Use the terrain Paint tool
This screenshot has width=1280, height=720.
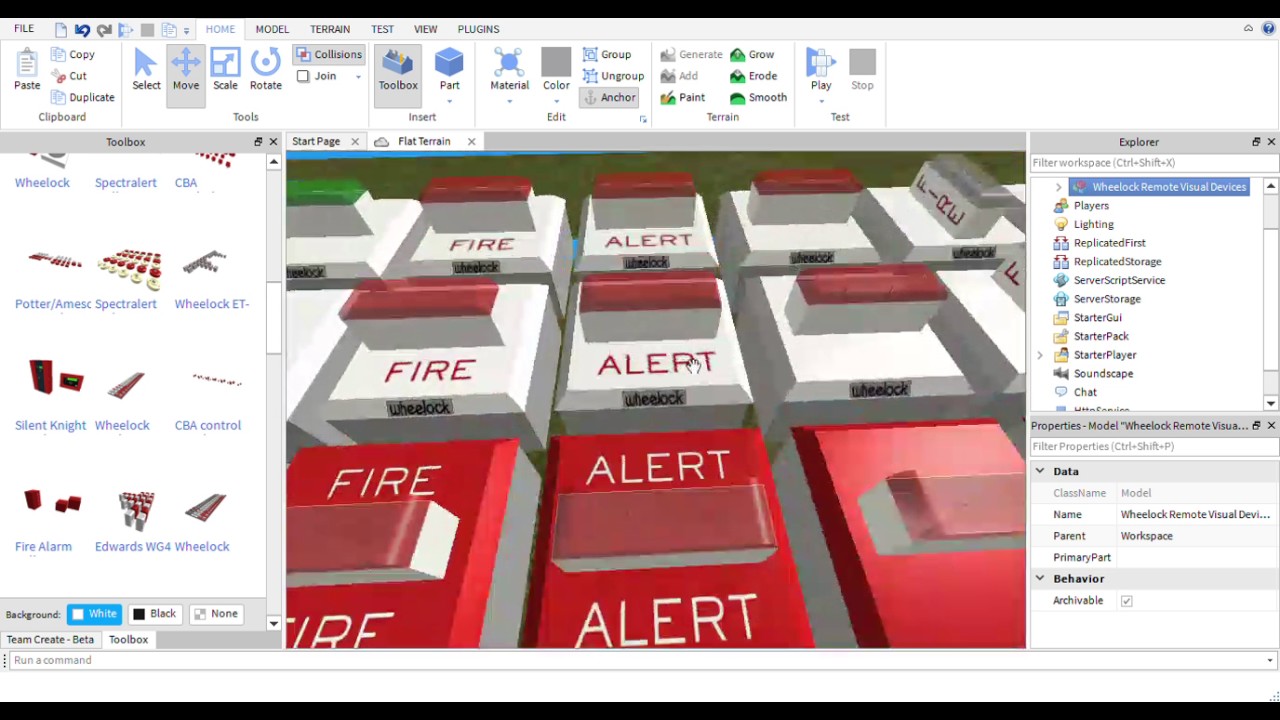(x=682, y=97)
